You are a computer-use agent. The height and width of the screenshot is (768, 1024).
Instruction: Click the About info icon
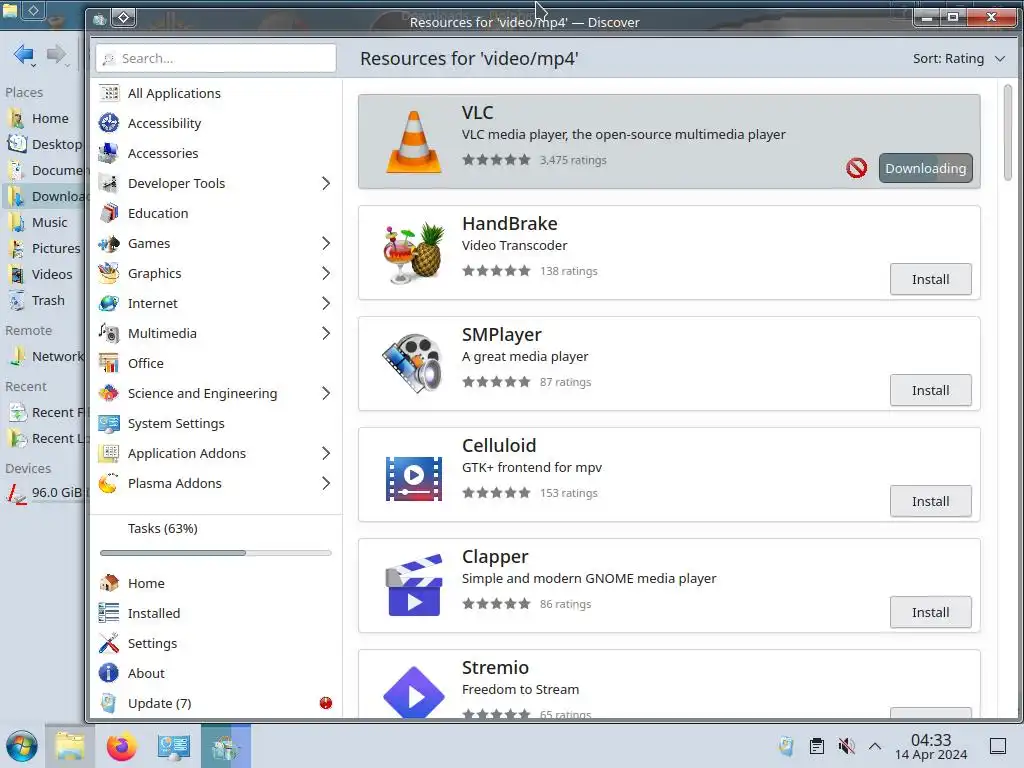[x=109, y=673]
